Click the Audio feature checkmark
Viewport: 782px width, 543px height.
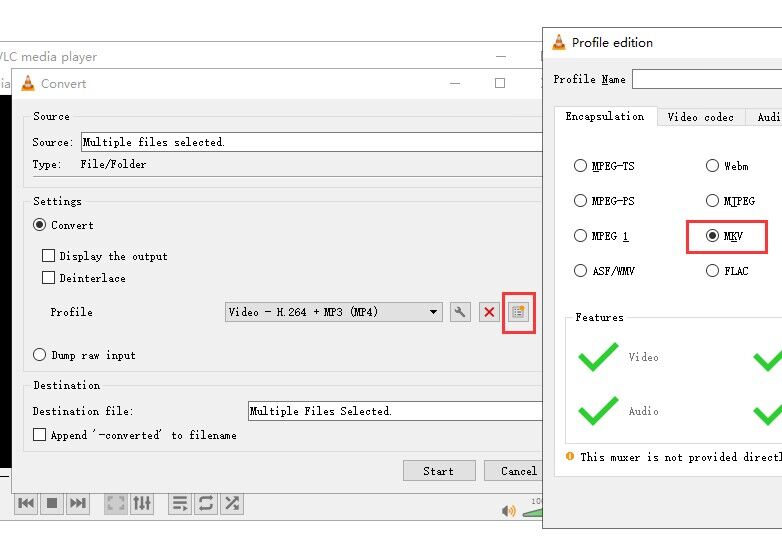(x=598, y=411)
